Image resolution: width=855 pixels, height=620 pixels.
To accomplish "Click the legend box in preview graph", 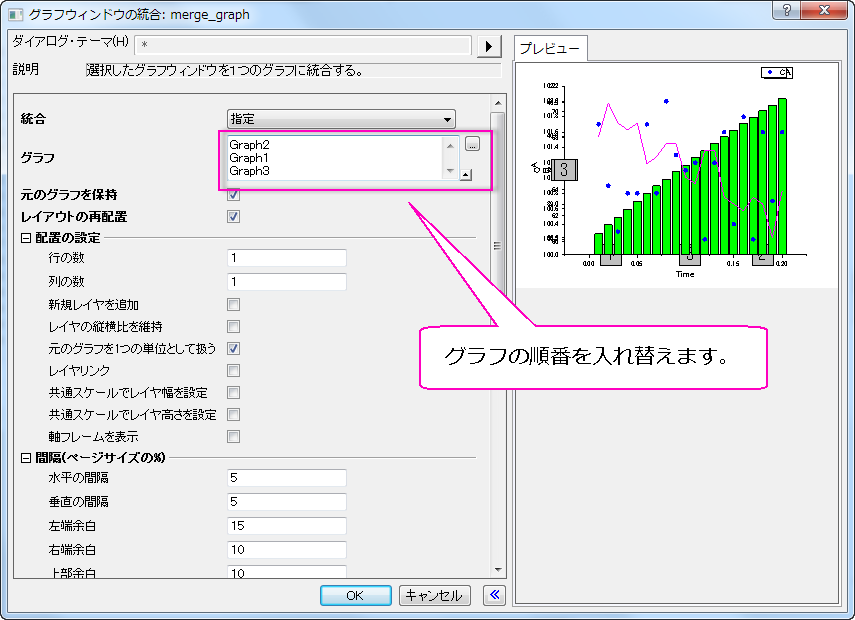I will pos(777,73).
